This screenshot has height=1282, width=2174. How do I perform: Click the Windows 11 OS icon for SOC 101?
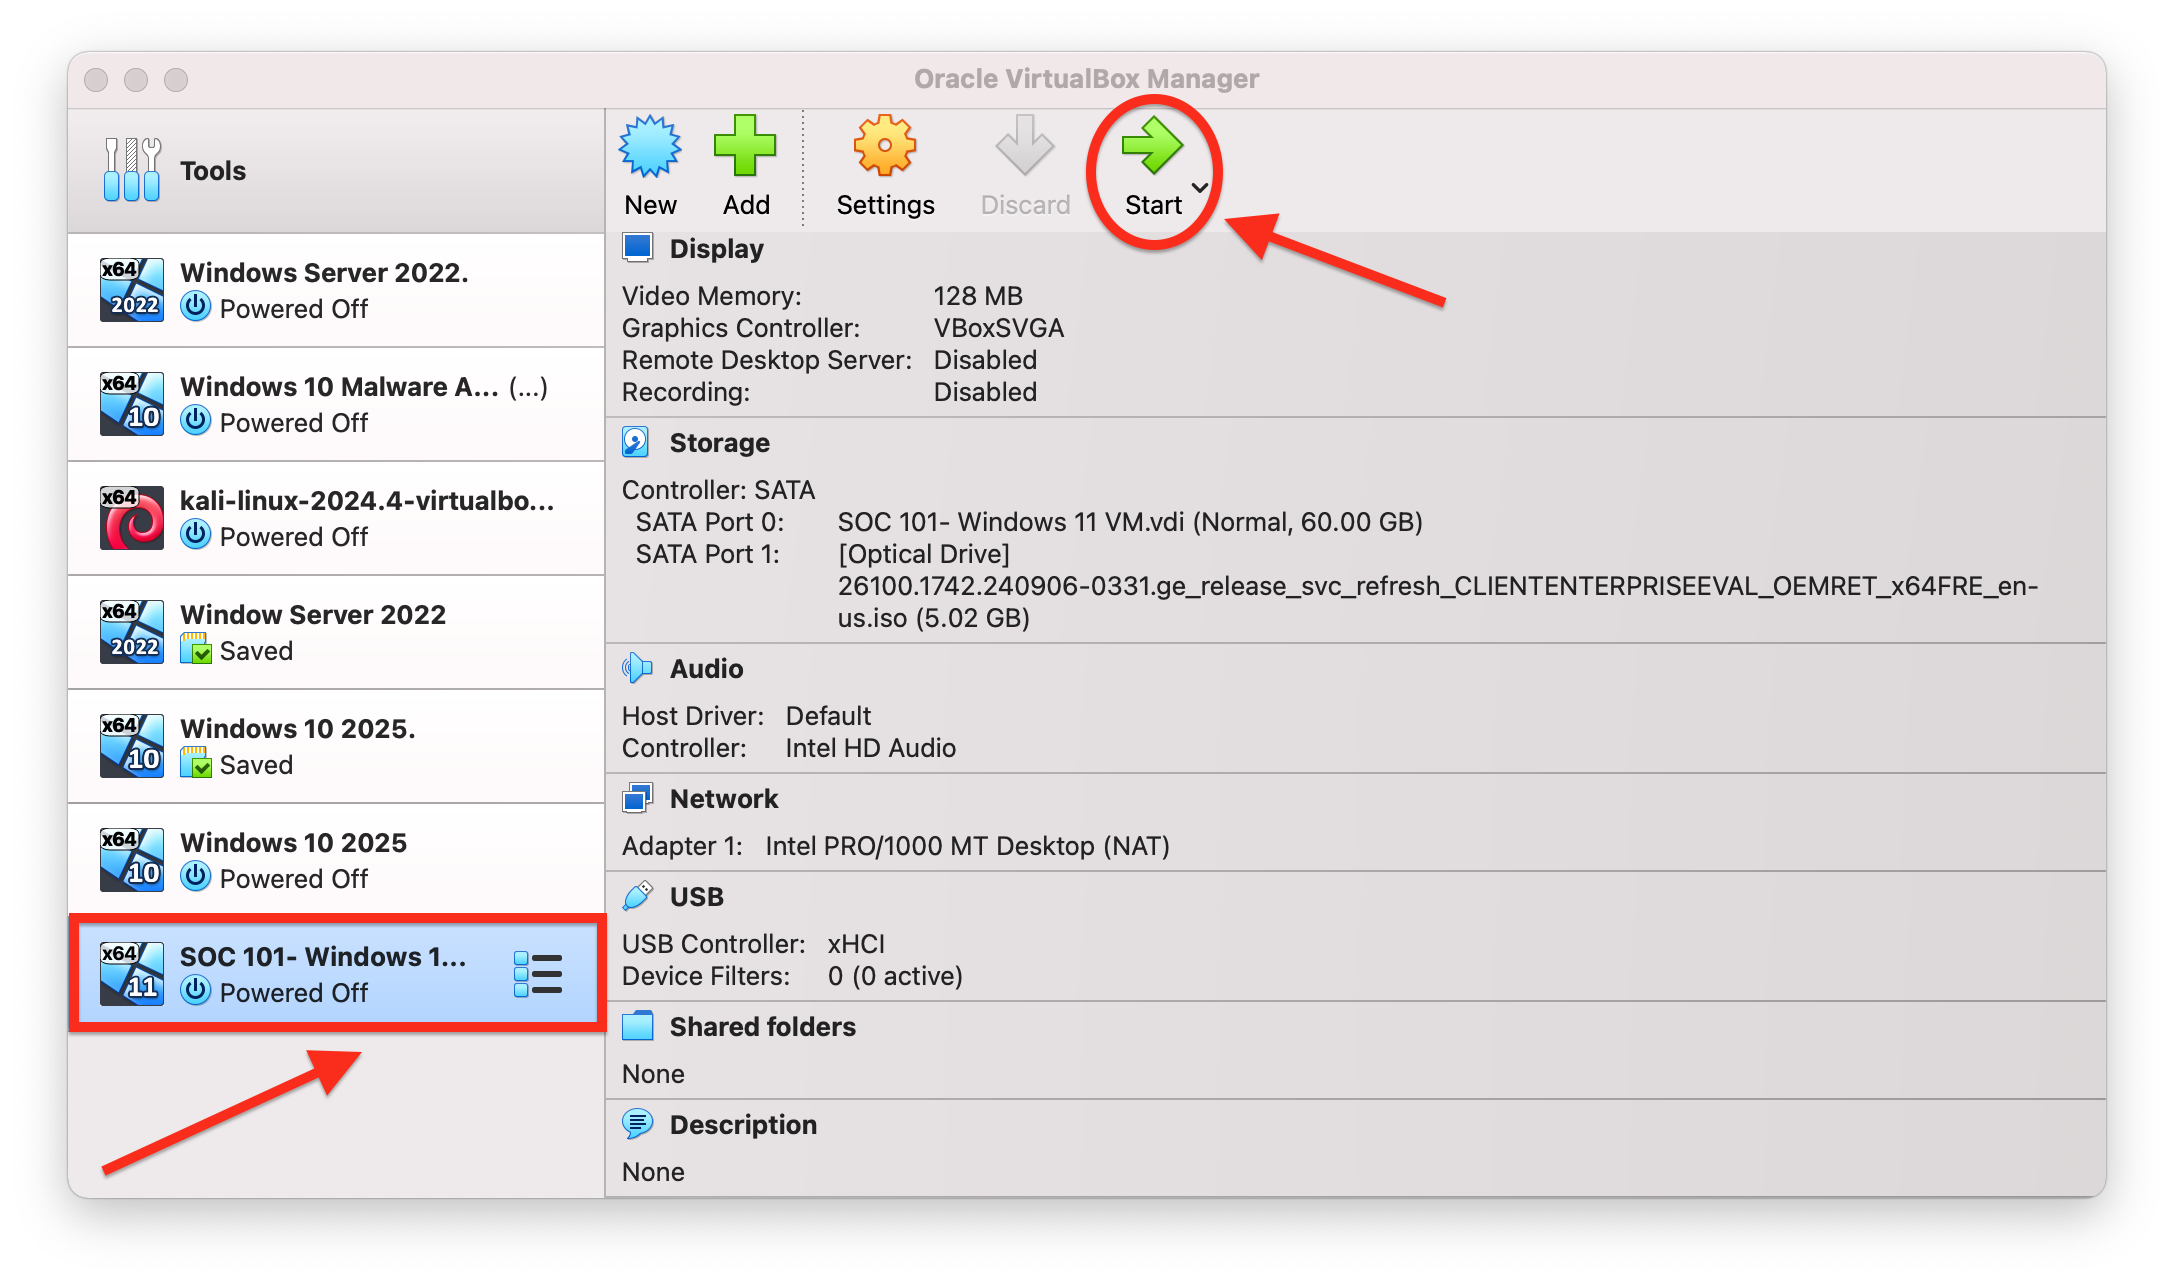coord(132,974)
